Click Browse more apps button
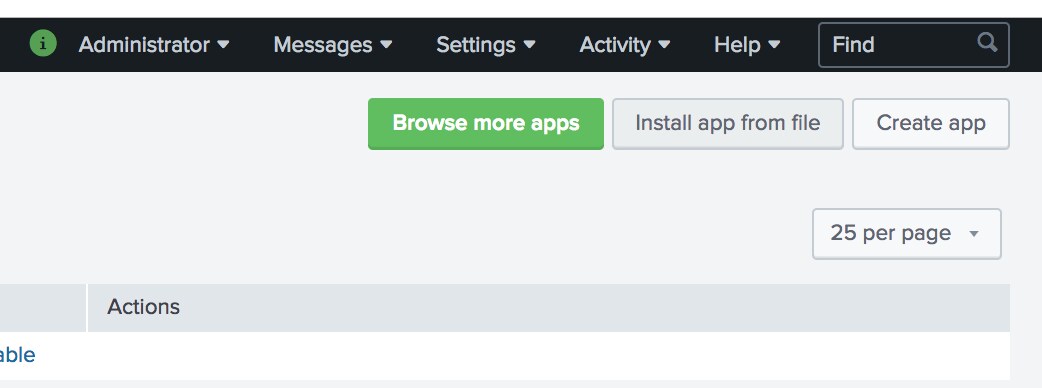 pyautogui.click(x=486, y=124)
